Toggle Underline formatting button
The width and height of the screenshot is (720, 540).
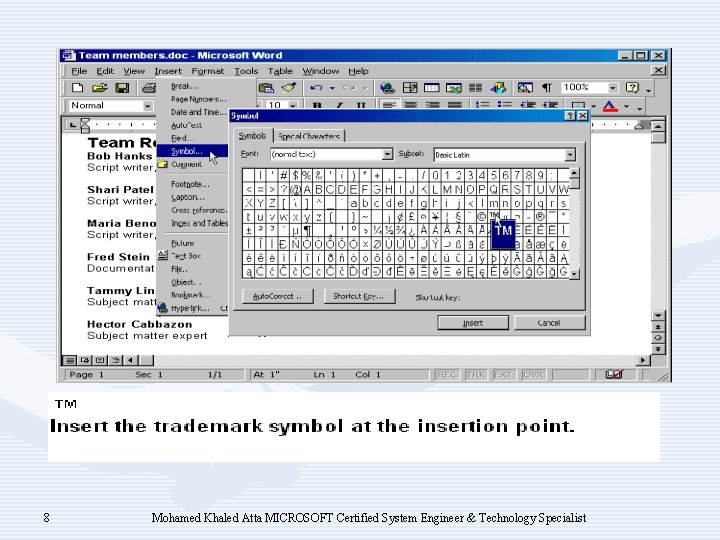click(361, 106)
